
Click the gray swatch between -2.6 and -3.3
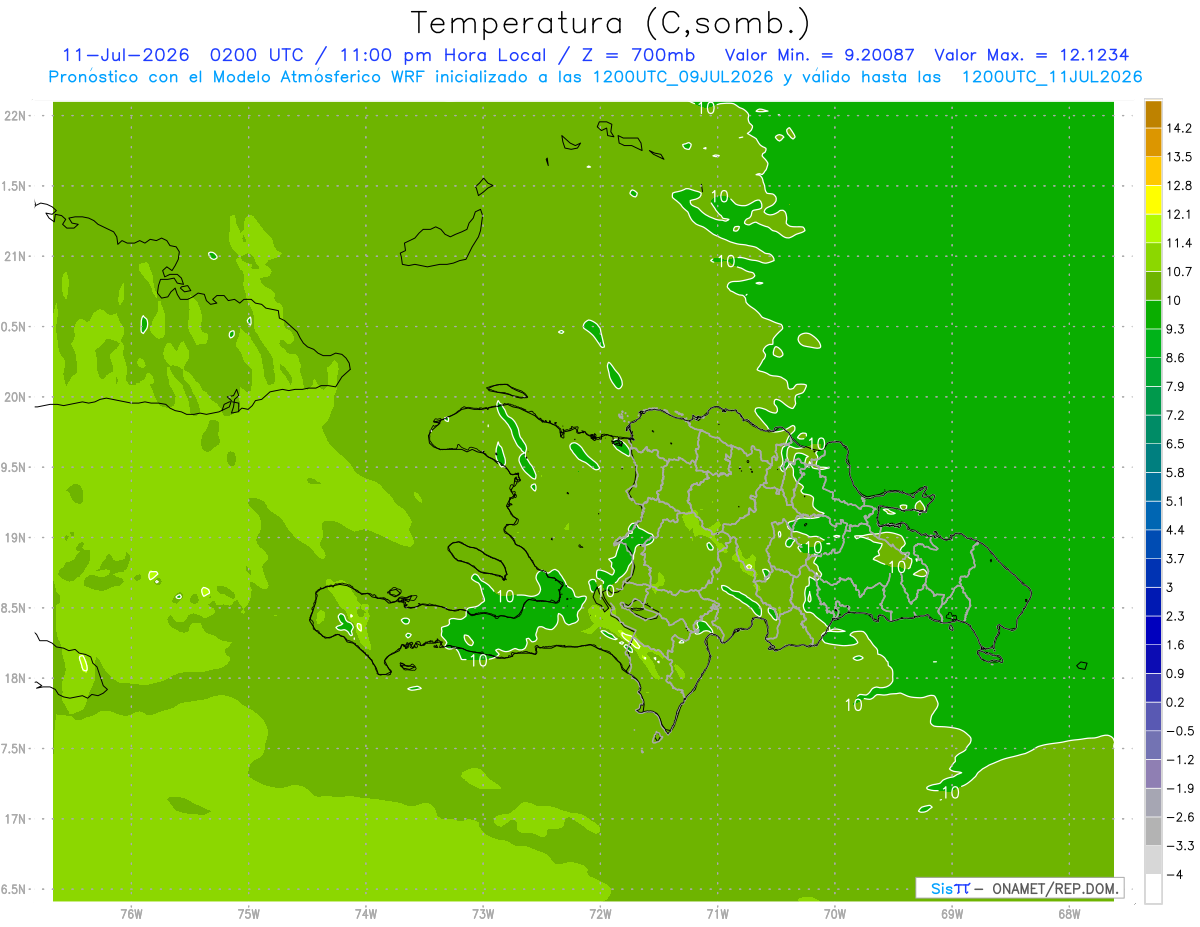(1153, 831)
